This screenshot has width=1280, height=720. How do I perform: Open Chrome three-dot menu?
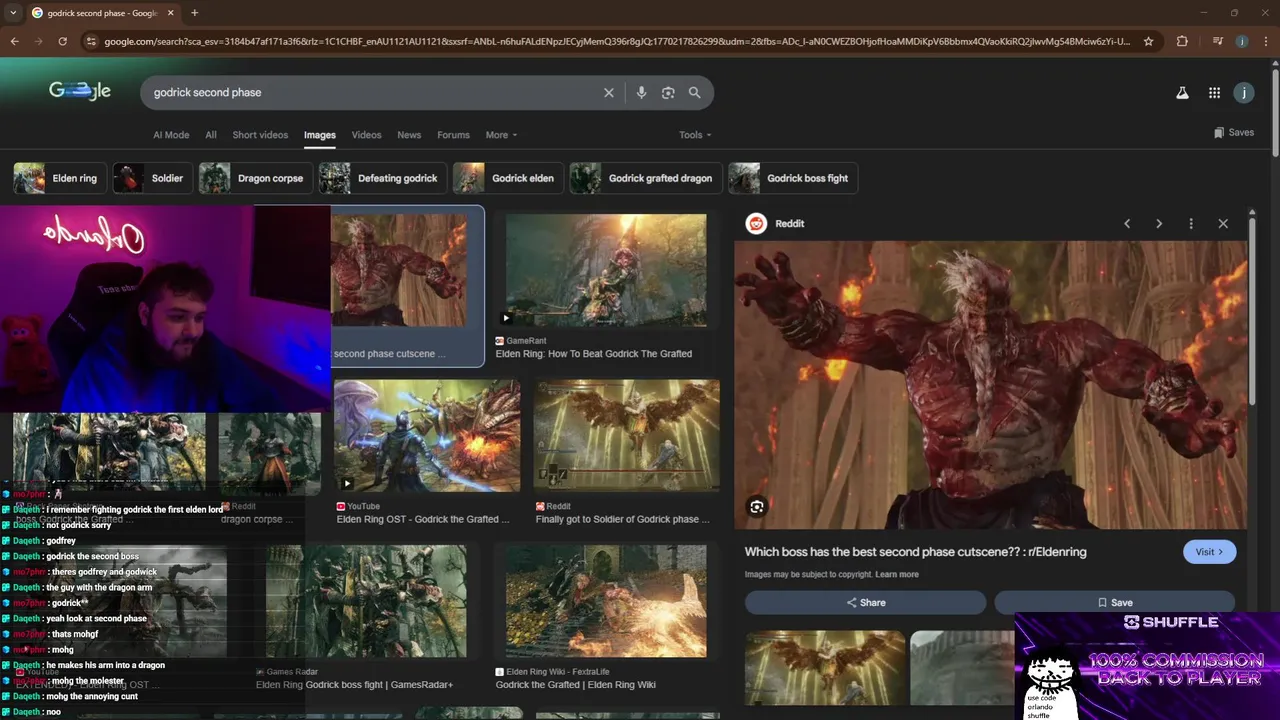(1265, 41)
